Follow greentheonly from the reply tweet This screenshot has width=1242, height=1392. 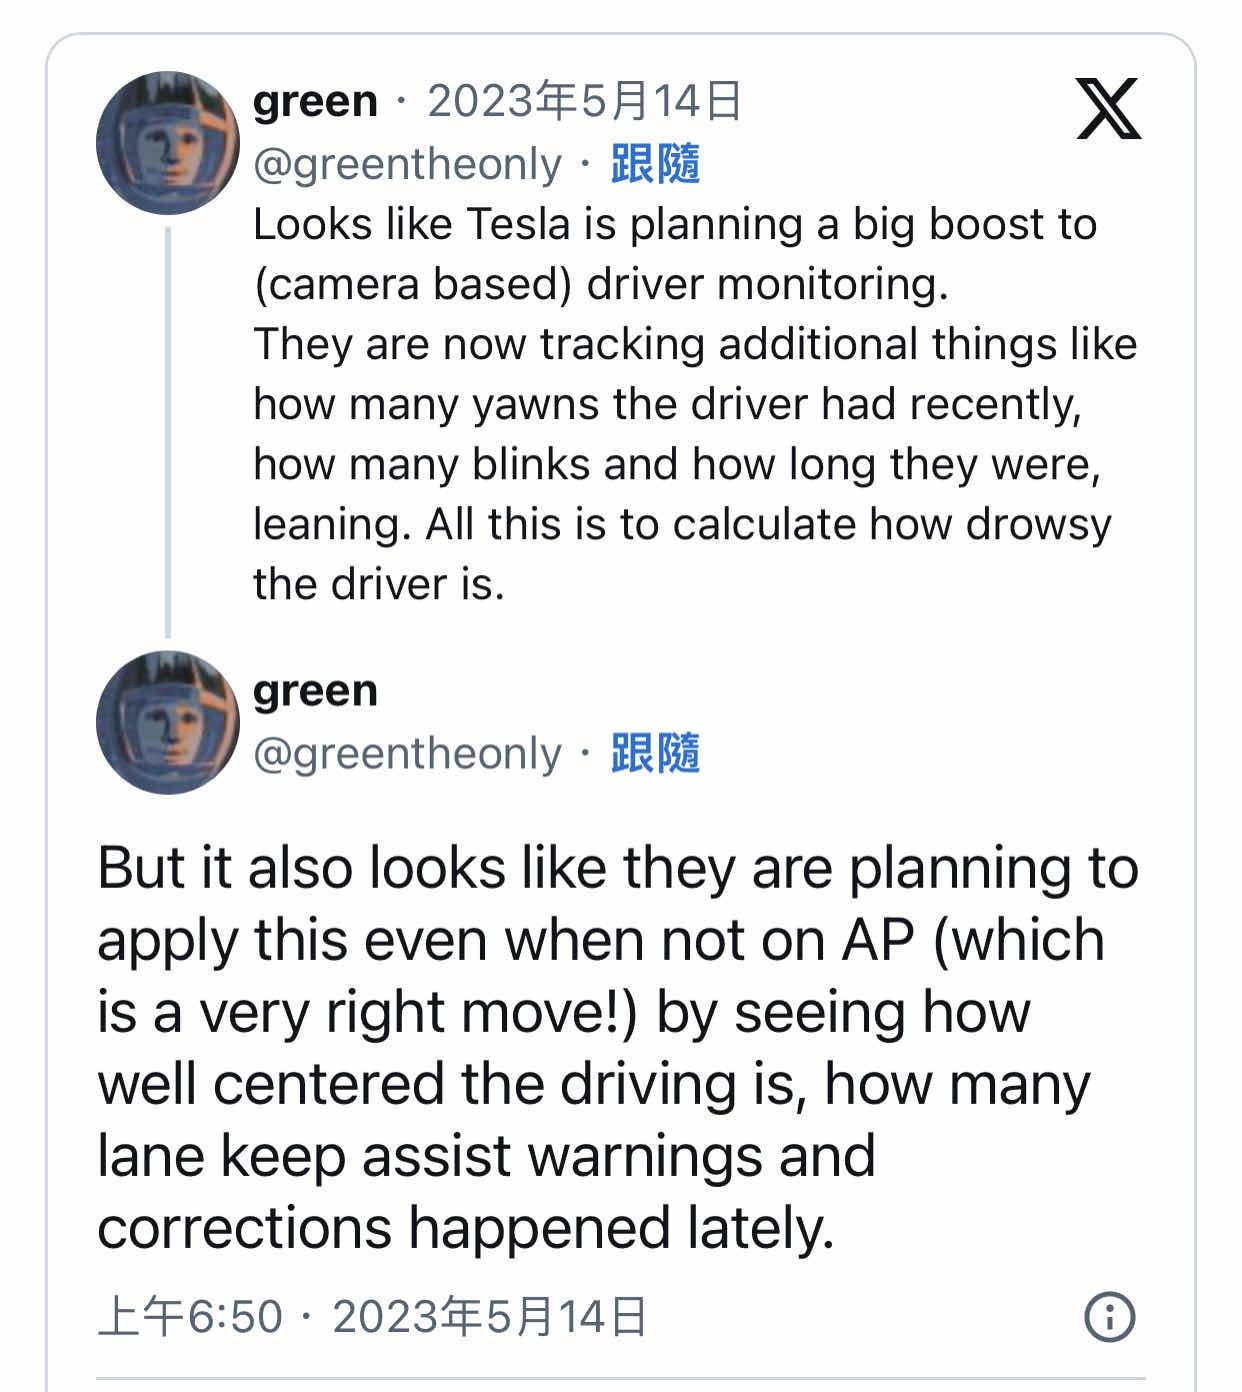coord(655,753)
